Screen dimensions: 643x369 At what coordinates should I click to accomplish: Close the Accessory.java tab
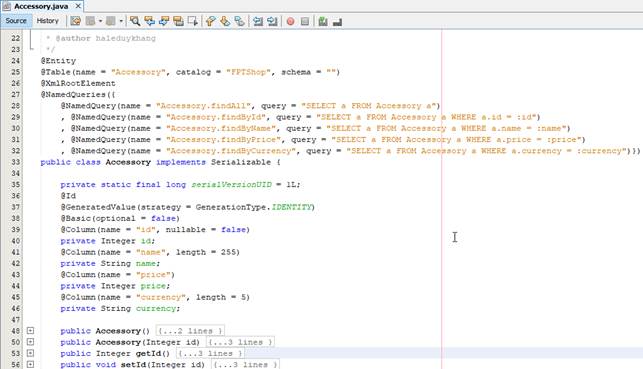(x=78, y=6)
